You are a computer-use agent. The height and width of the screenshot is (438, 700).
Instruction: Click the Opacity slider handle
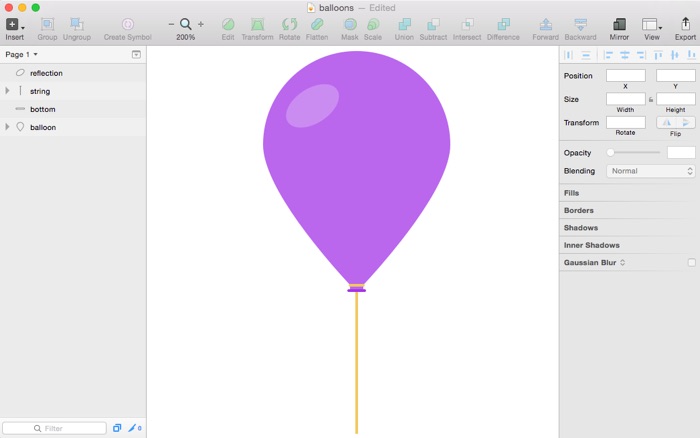click(x=610, y=153)
